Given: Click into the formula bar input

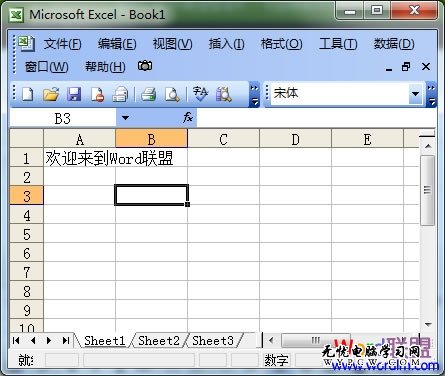Looking at the screenshot, I should (316, 118).
